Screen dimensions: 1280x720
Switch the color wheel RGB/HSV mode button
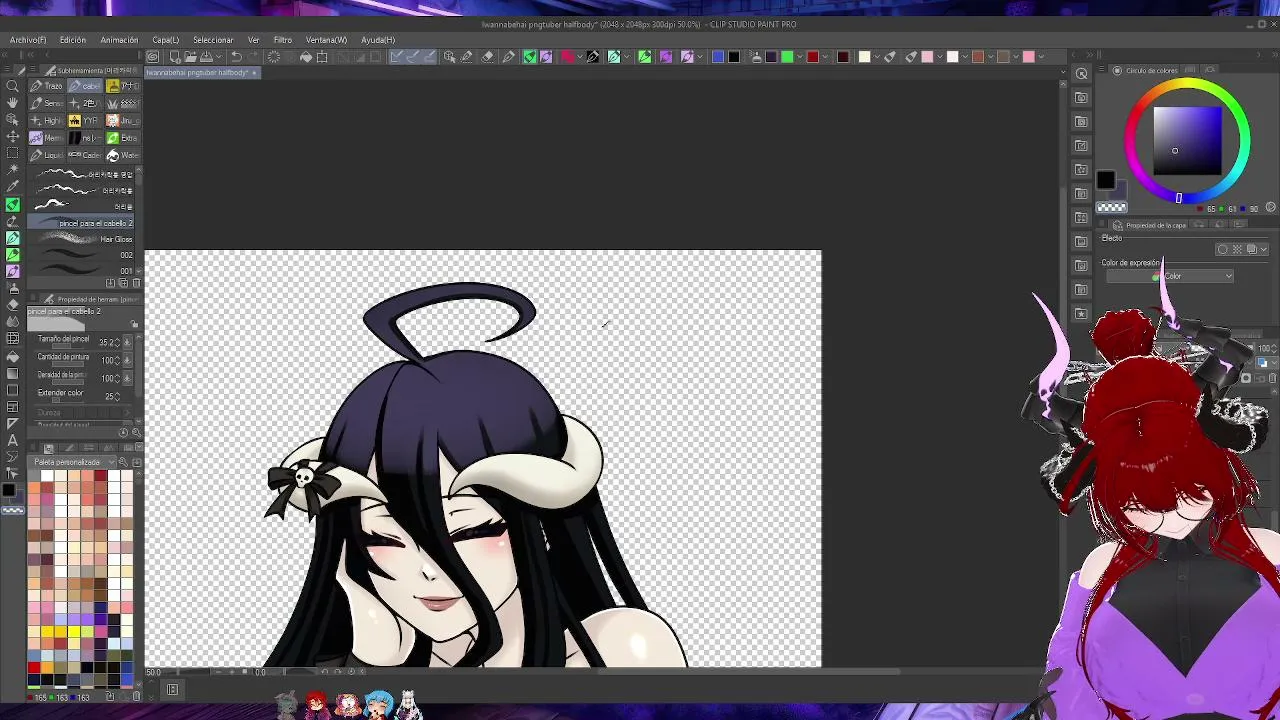click(x=1271, y=208)
